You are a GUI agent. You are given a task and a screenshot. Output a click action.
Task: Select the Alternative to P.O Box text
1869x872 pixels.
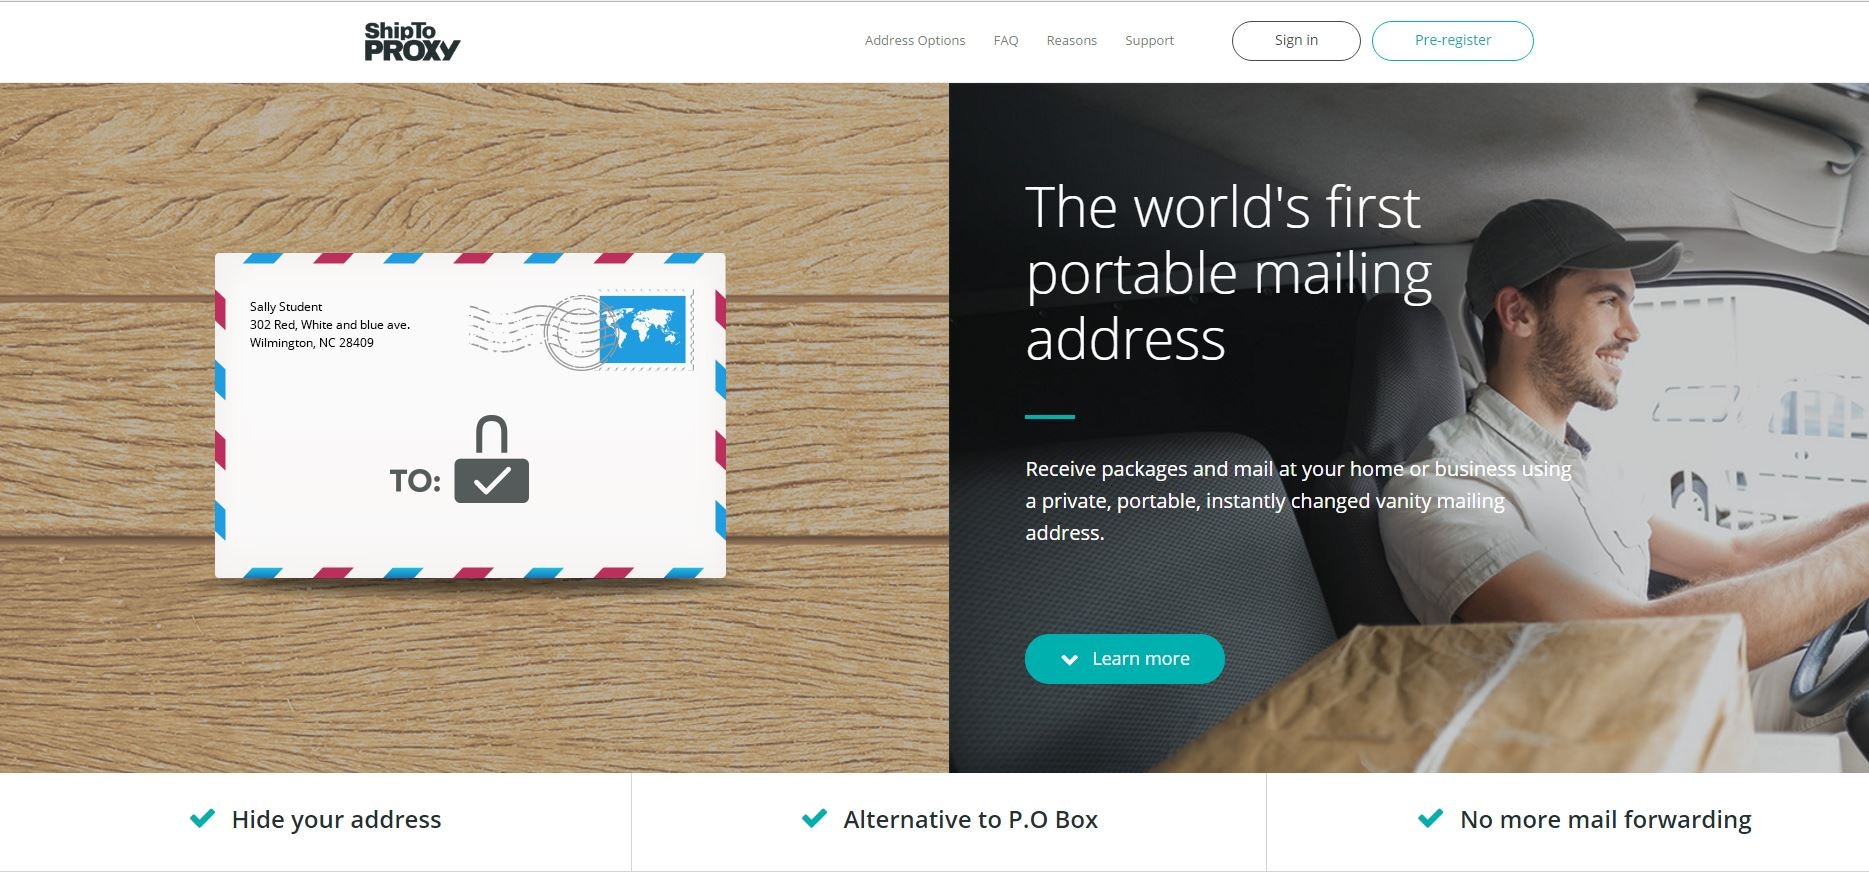[x=971, y=820]
